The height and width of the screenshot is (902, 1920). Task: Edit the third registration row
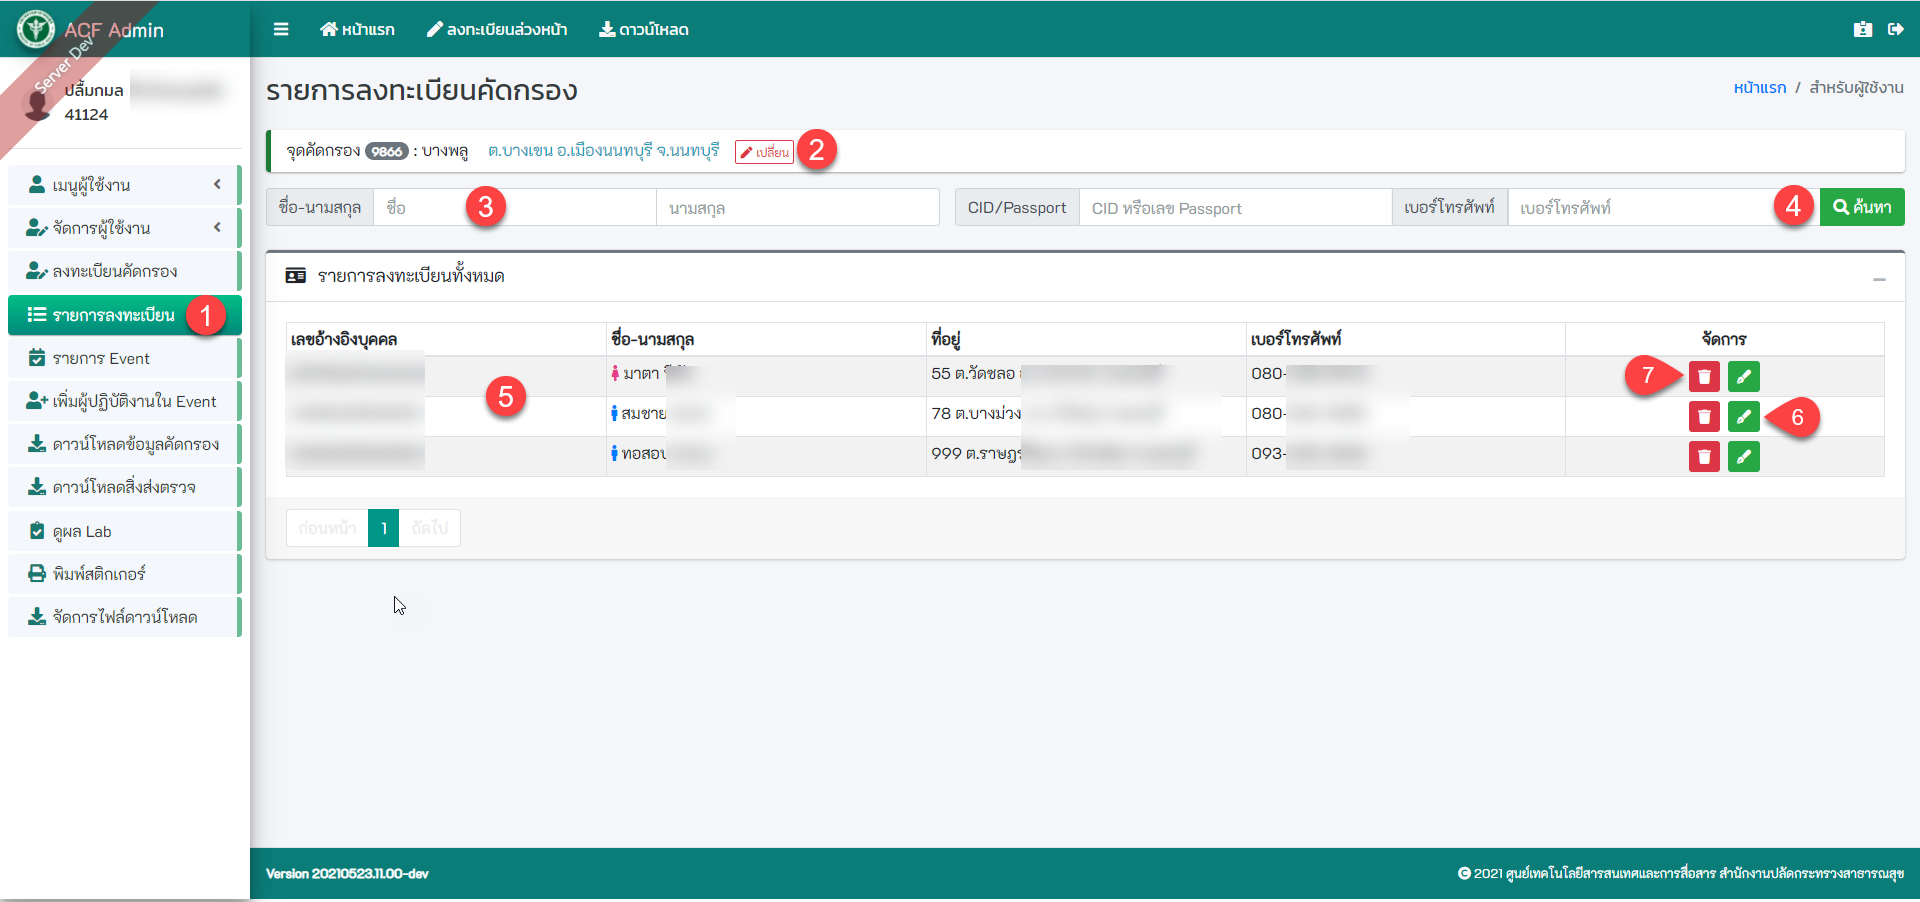tap(1743, 456)
